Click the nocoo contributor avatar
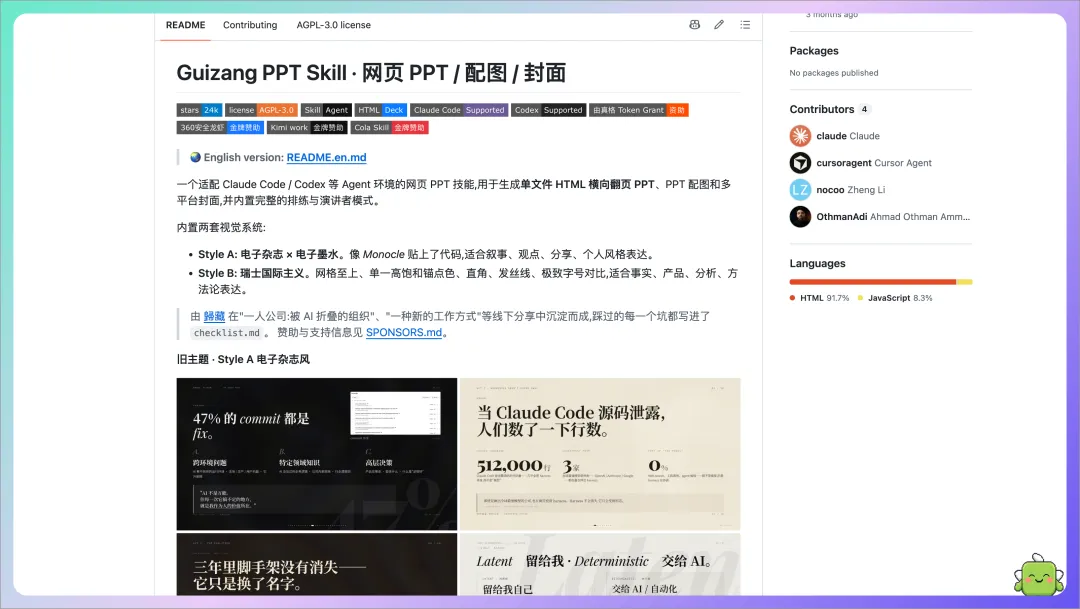1080x609 pixels. (800, 189)
